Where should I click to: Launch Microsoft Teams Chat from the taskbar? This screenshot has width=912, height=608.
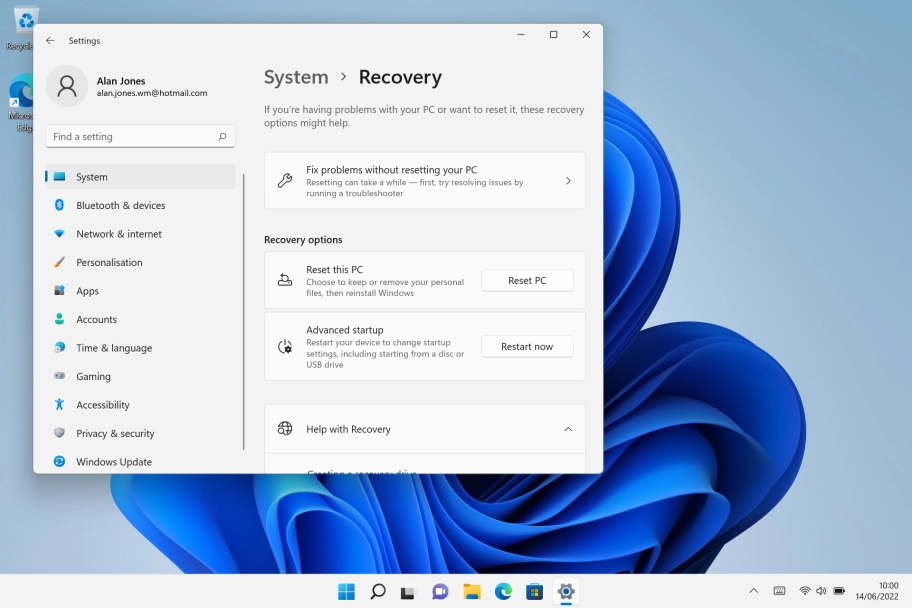[x=439, y=591]
